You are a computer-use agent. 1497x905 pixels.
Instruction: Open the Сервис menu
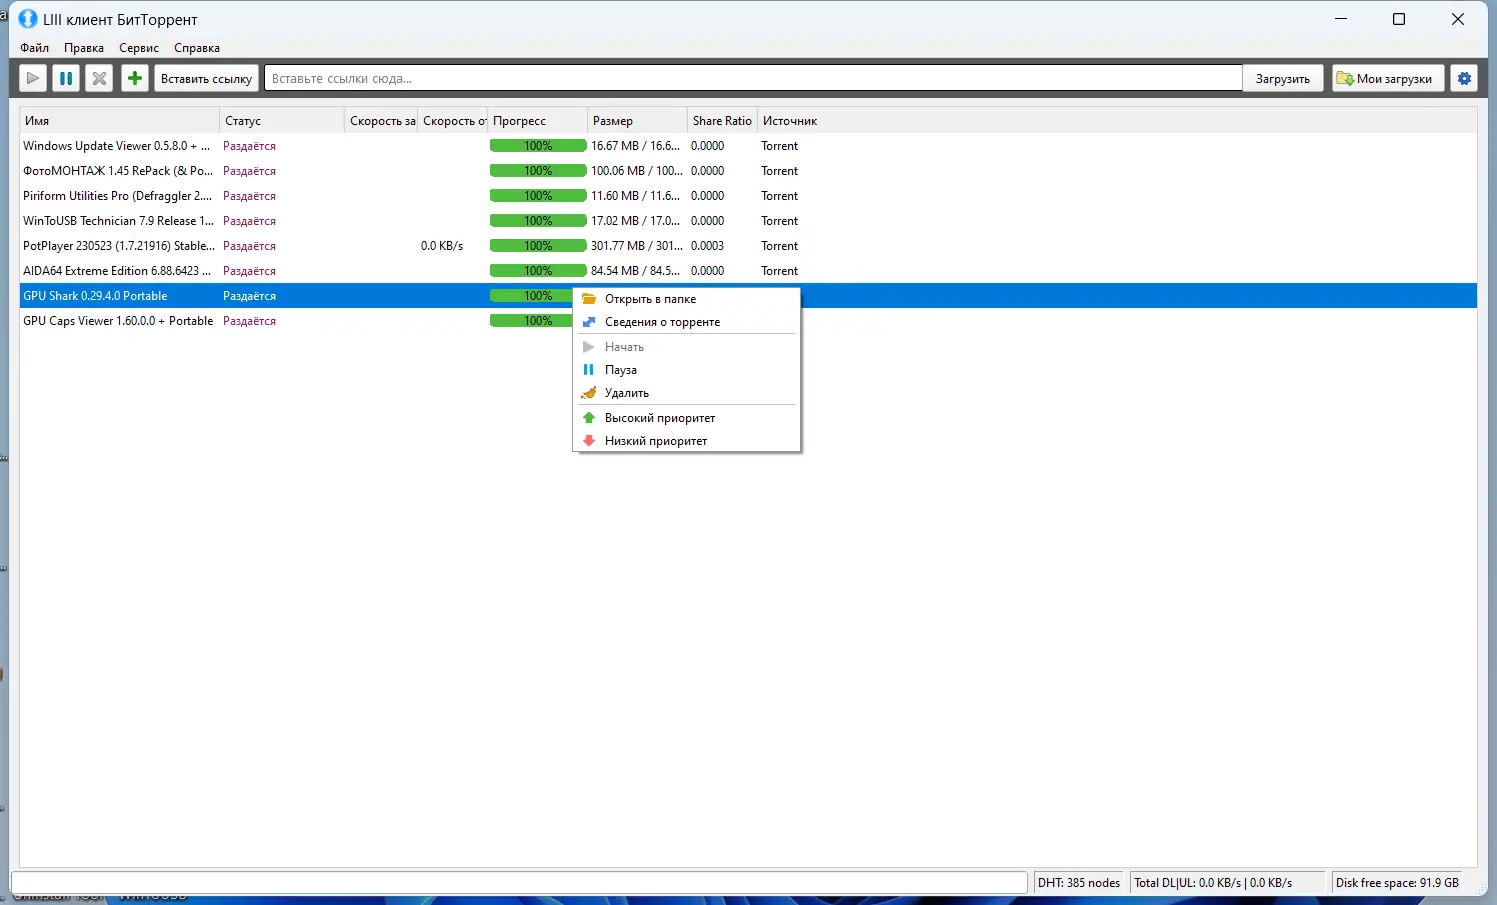tap(139, 48)
